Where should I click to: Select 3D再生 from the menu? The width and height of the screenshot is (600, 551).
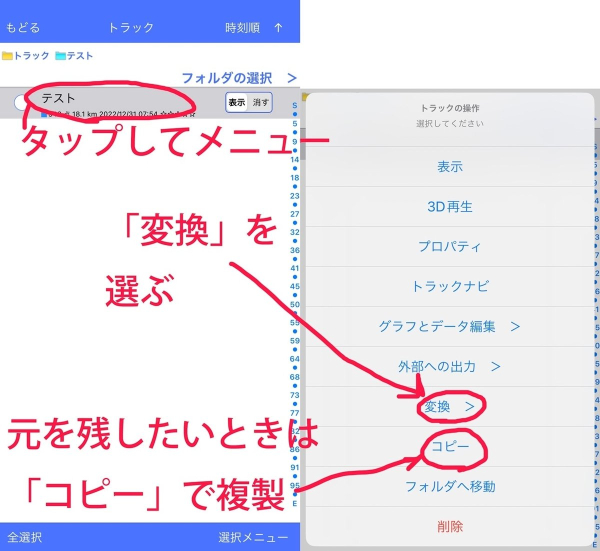449,207
